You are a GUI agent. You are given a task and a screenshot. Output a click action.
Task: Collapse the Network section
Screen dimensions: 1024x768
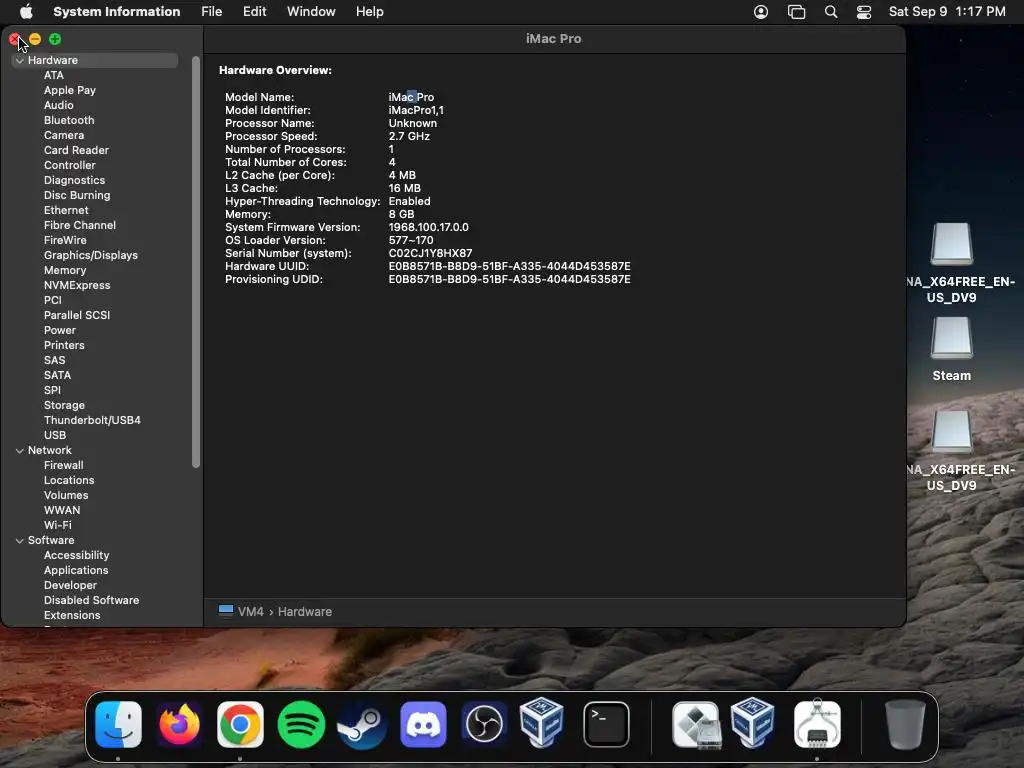tap(20, 451)
